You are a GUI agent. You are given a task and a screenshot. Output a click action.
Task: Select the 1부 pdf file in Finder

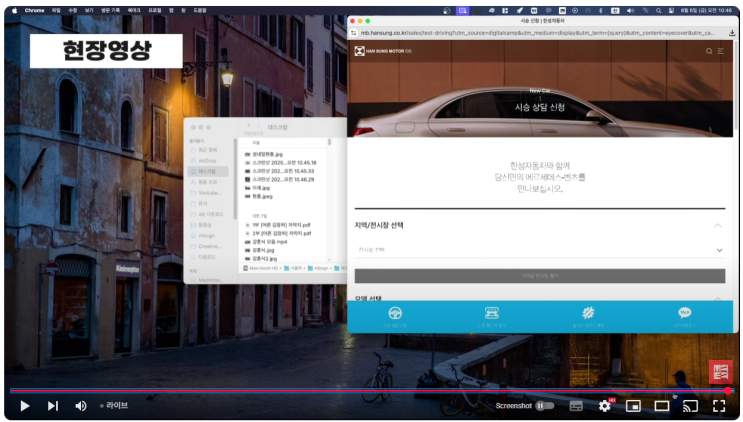[278, 225]
